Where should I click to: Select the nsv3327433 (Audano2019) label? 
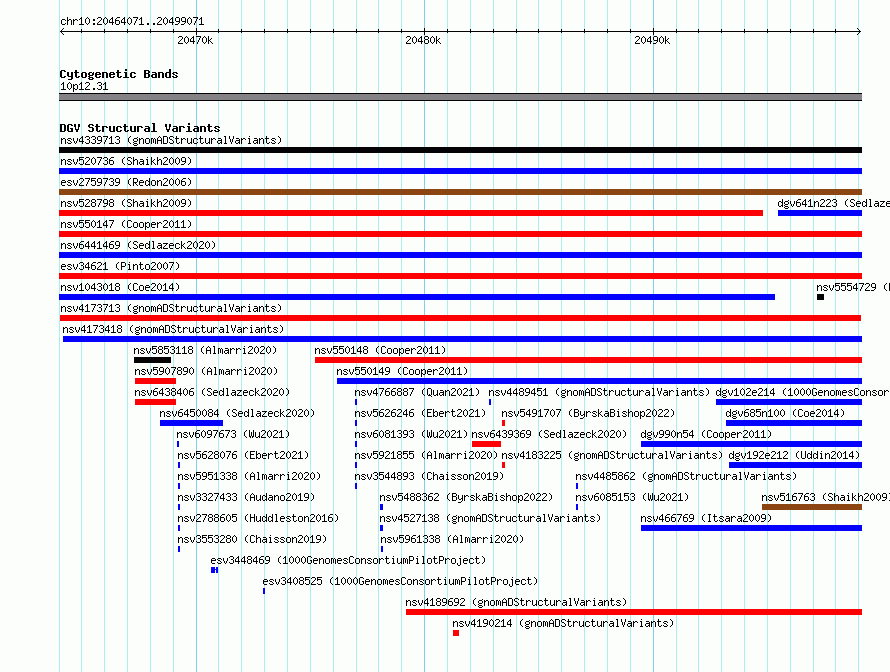tap(246, 497)
